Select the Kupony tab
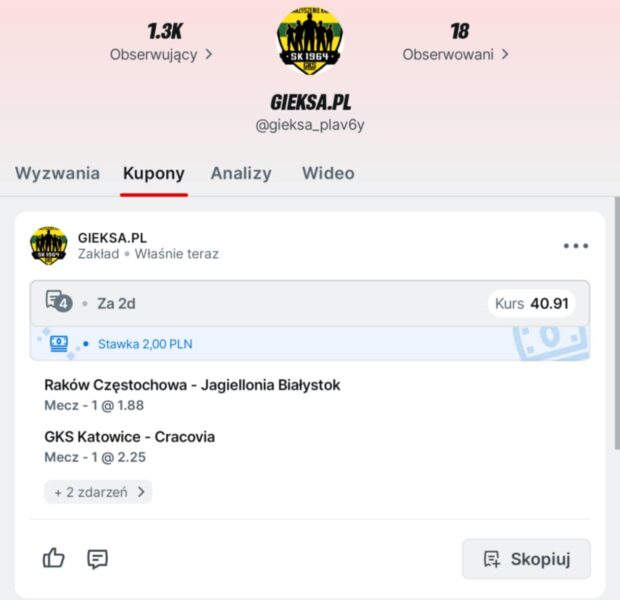This screenshot has height=600, width=620. click(x=154, y=174)
